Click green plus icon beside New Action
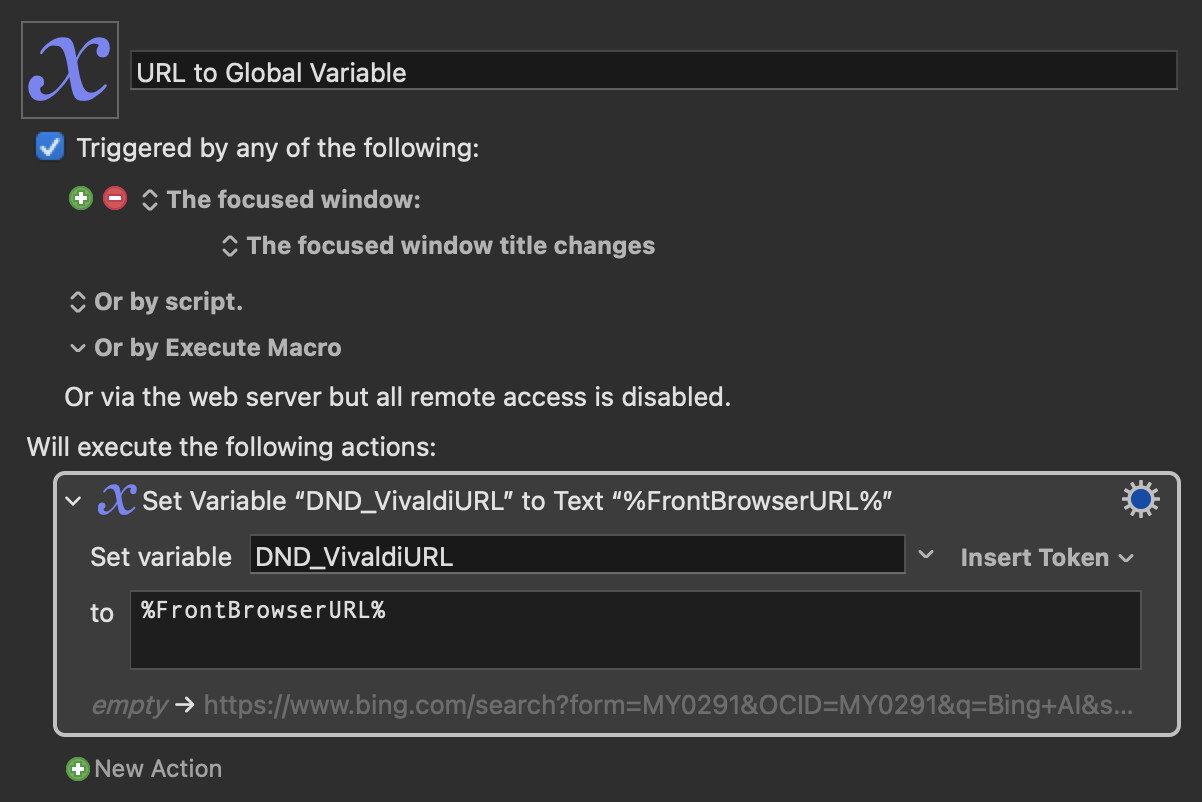 click(x=77, y=769)
